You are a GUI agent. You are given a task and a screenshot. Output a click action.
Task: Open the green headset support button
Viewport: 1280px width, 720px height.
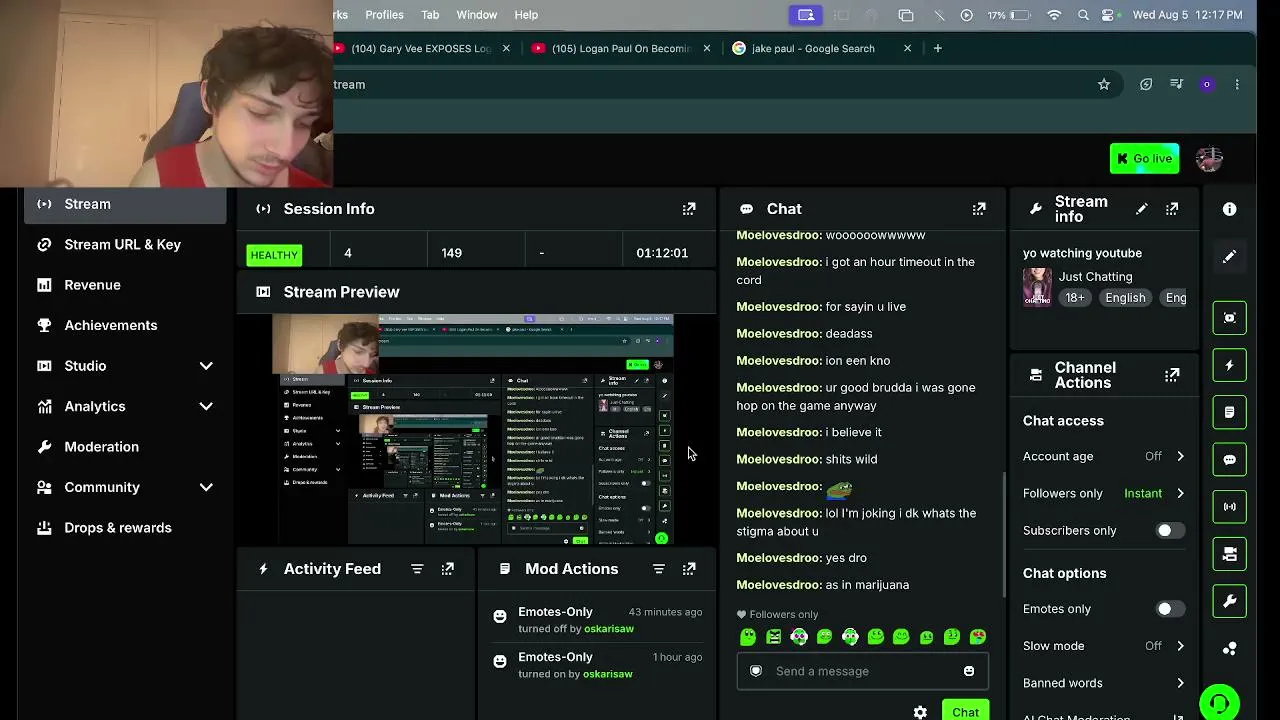pyautogui.click(x=1219, y=703)
